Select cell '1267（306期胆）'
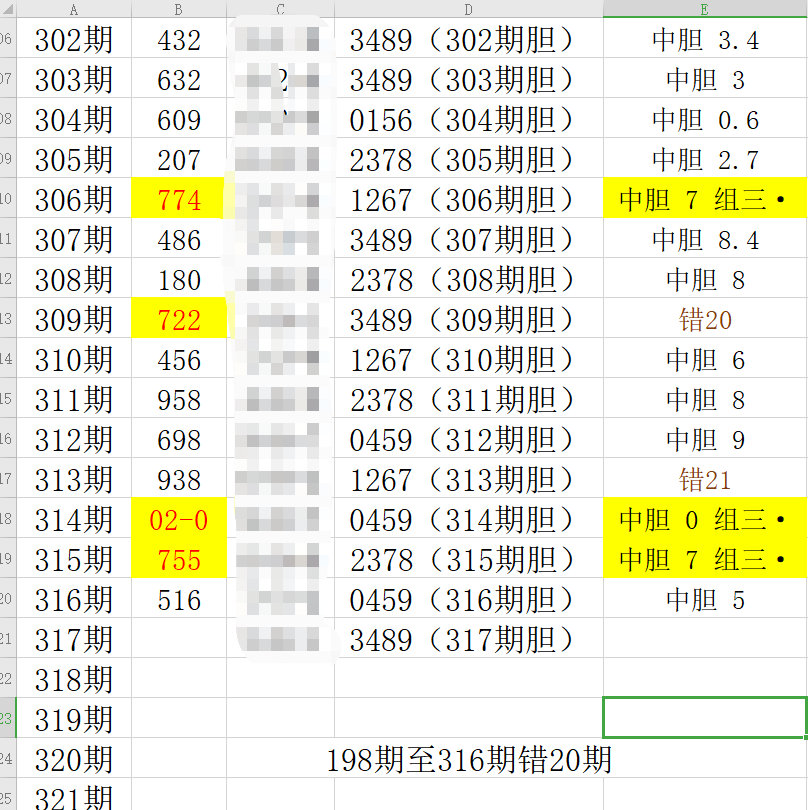Screen dimensions: 808x810 469,200
